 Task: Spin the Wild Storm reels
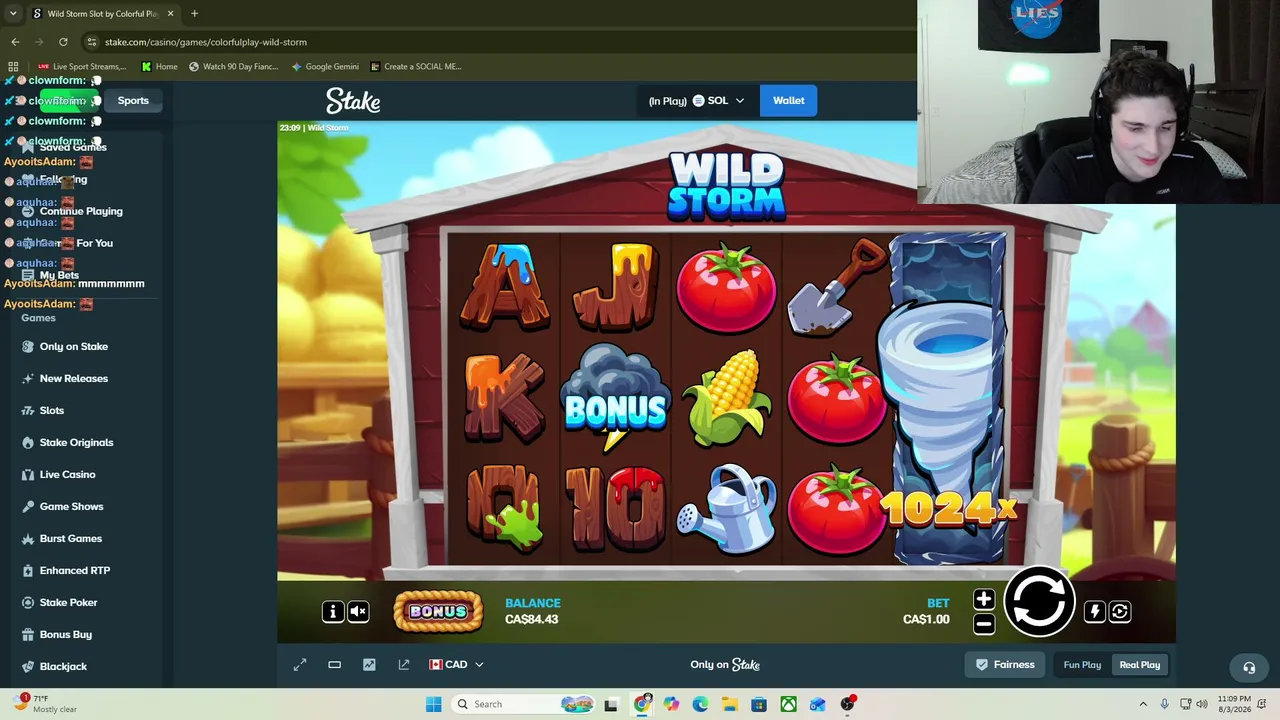(x=1039, y=602)
